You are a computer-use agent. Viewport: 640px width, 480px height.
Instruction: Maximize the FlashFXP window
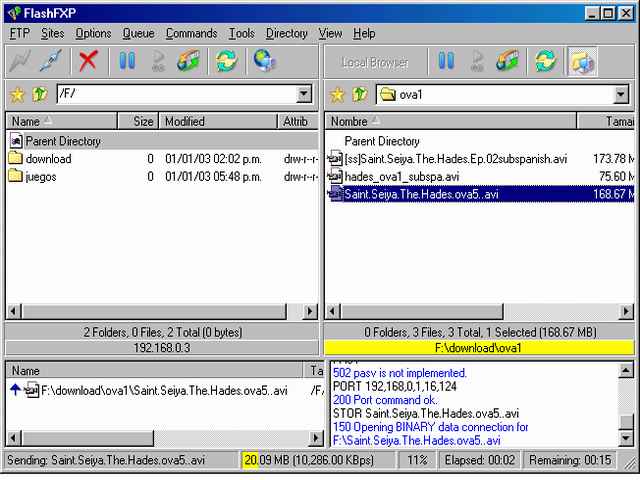coord(607,13)
